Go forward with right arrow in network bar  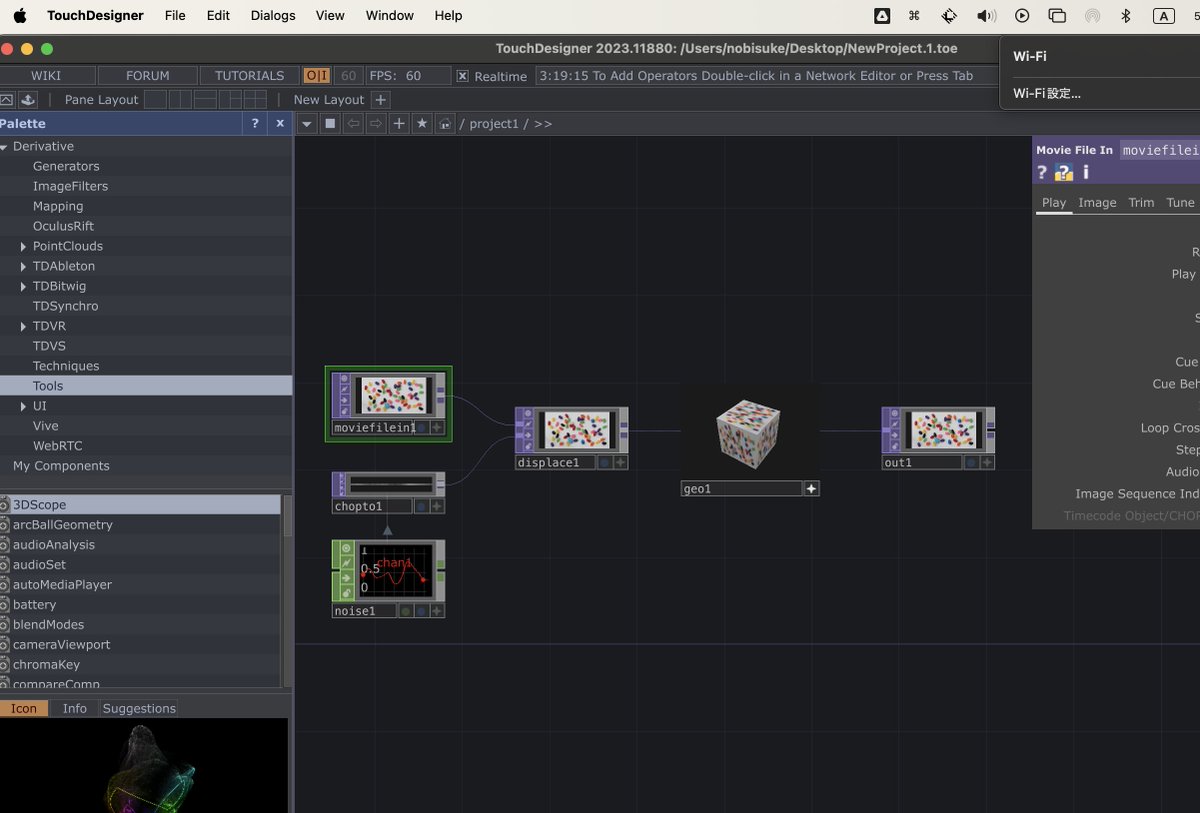tap(376, 123)
